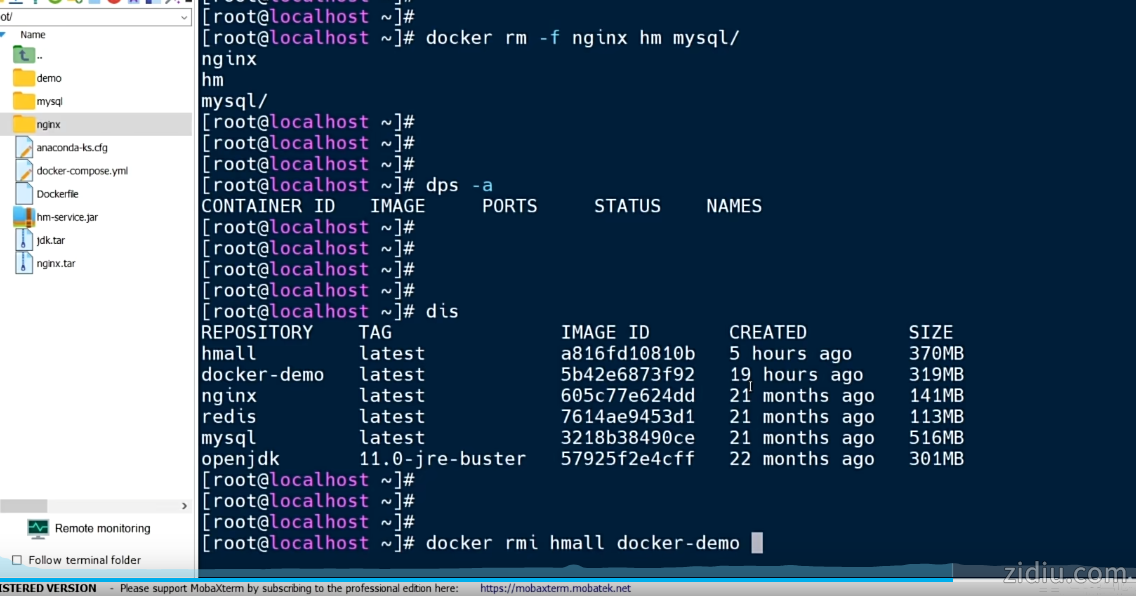The image size is (1136, 596).
Task: Select the mysql folder icon
Action: [23, 101]
